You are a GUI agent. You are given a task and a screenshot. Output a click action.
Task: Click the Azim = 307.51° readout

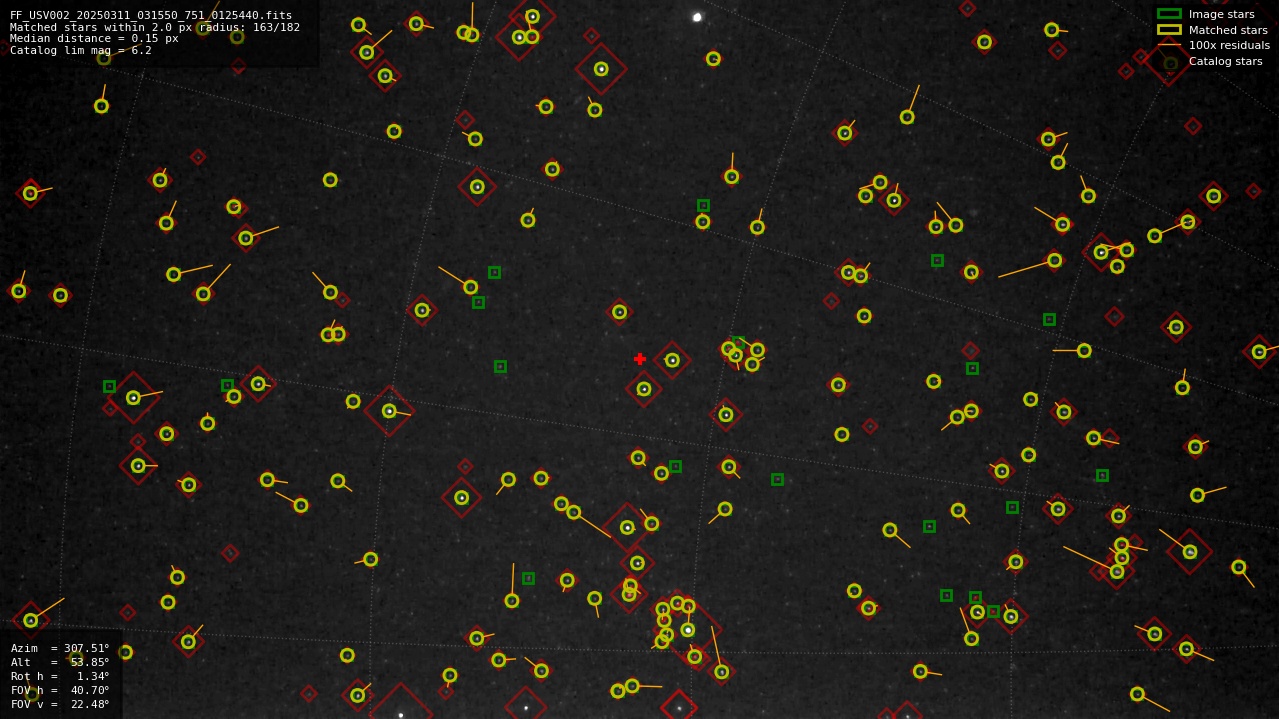pyautogui.click(x=60, y=648)
